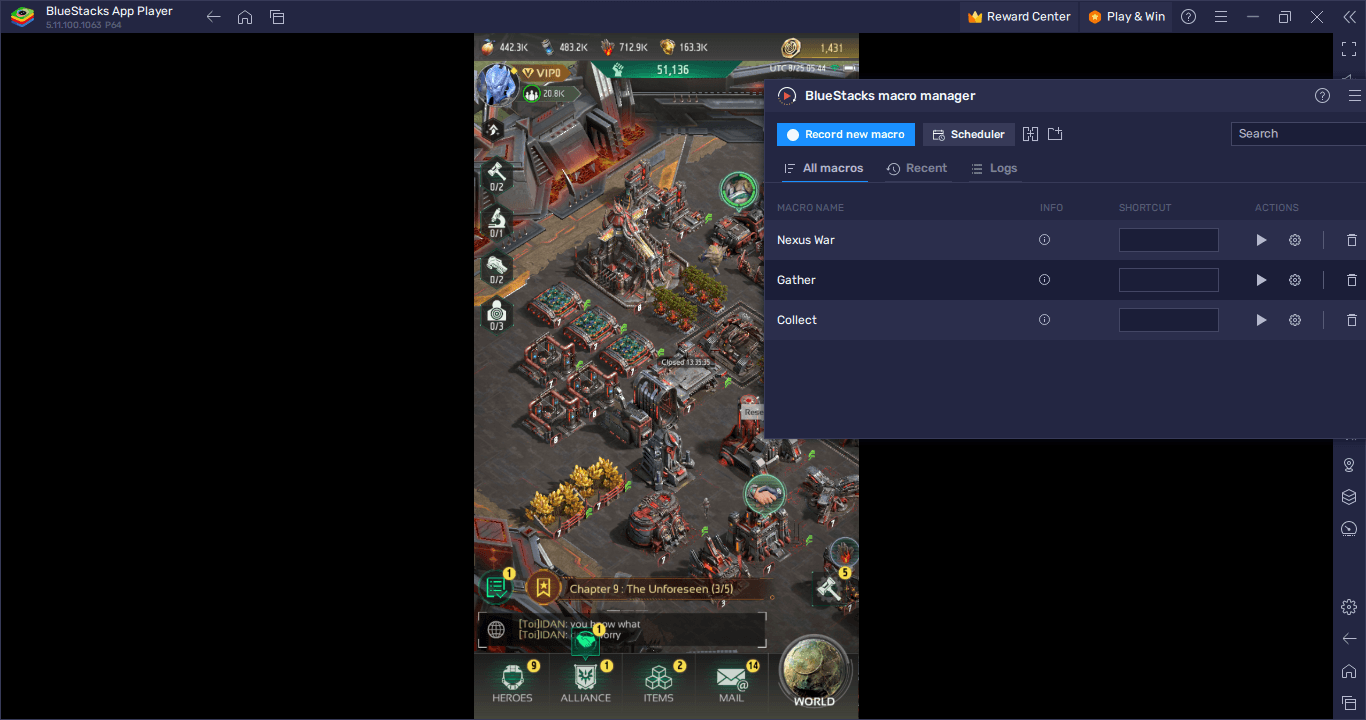Toggle BlueStacks fullscreen icon in sidebar

click(1349, 48)
